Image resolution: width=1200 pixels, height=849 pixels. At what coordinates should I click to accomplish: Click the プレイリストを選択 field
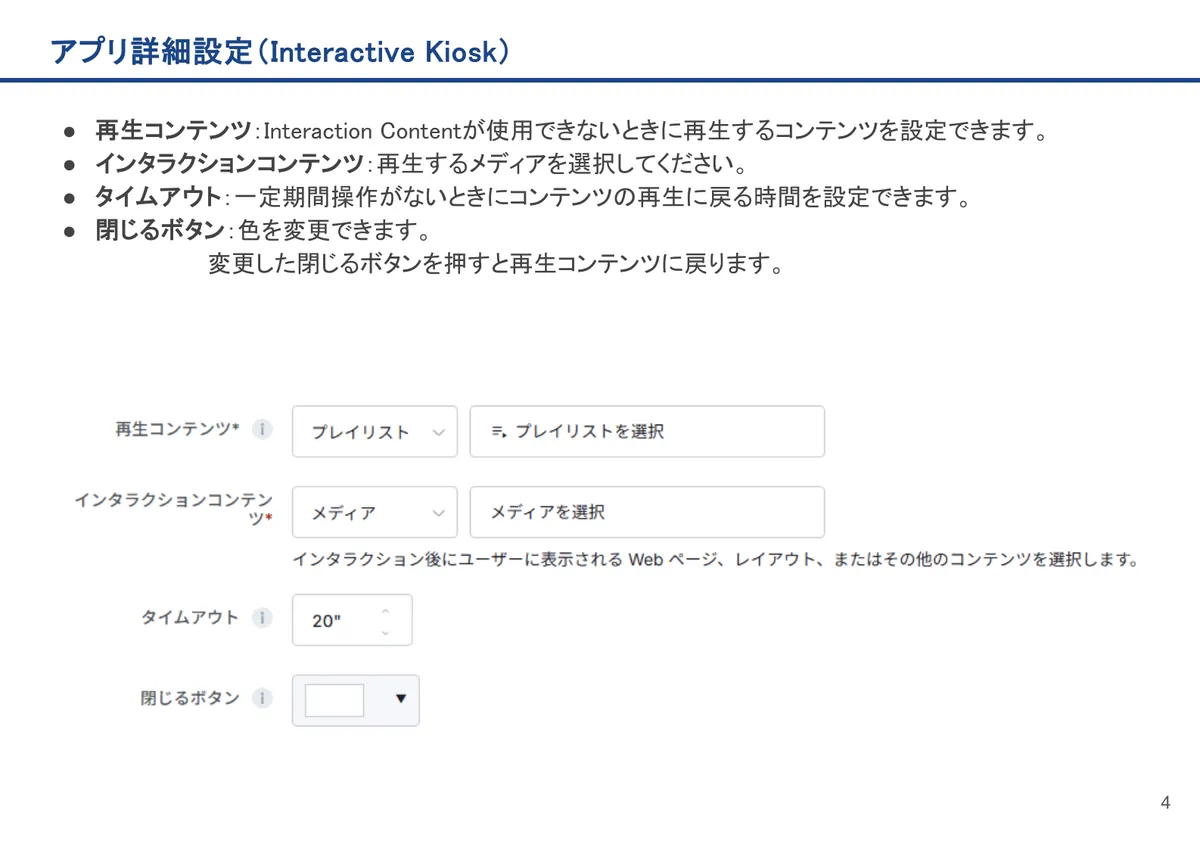click(x=647, y=432)
